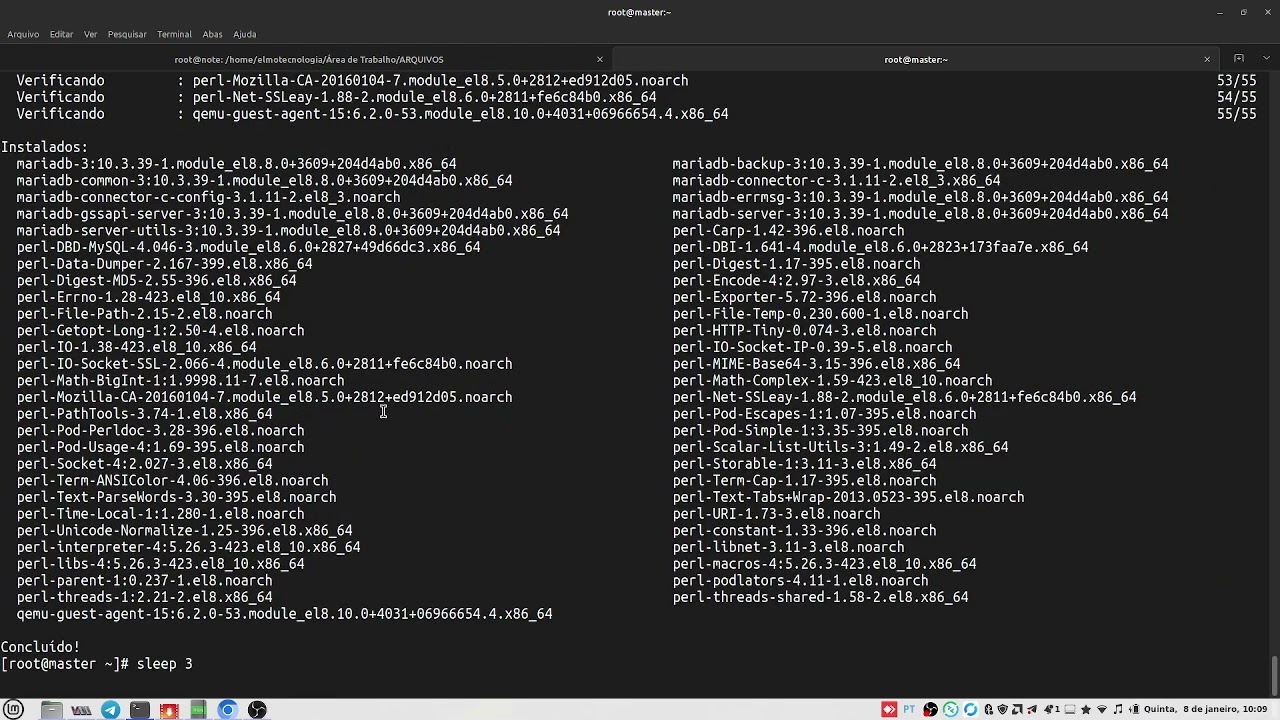Open the Ver menu
Image resolution: width=1280 pixels, height=720 pixels.
click(x=90, y=34)
